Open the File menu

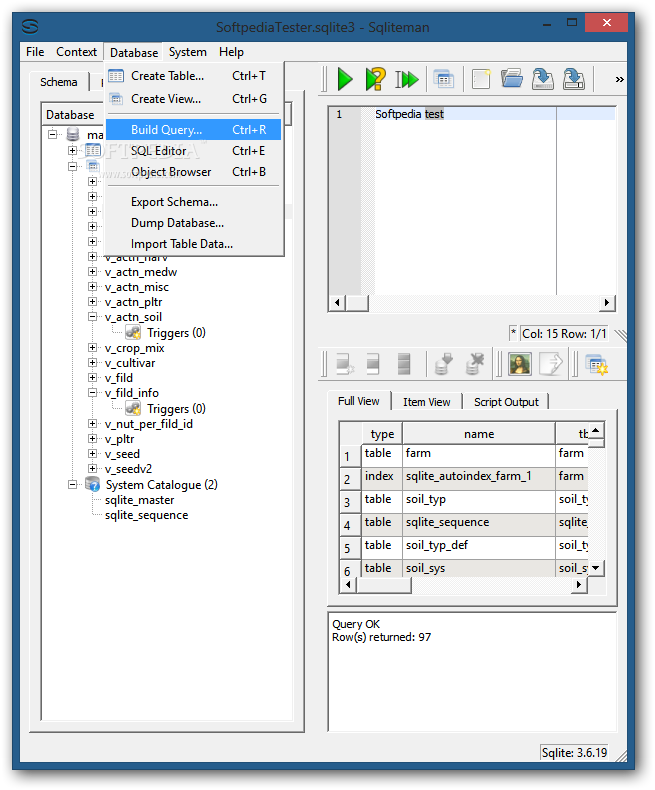click(x=35, y=52)
